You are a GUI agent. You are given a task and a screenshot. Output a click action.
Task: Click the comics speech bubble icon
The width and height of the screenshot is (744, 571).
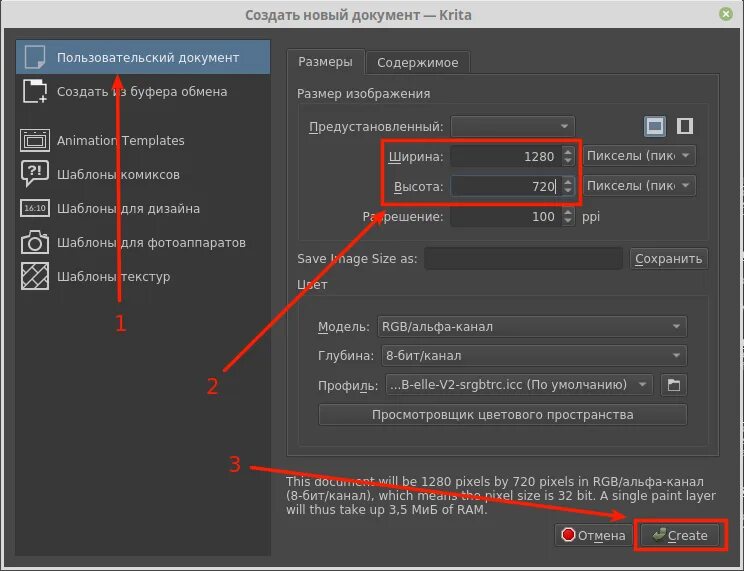[x=35, y=173]
